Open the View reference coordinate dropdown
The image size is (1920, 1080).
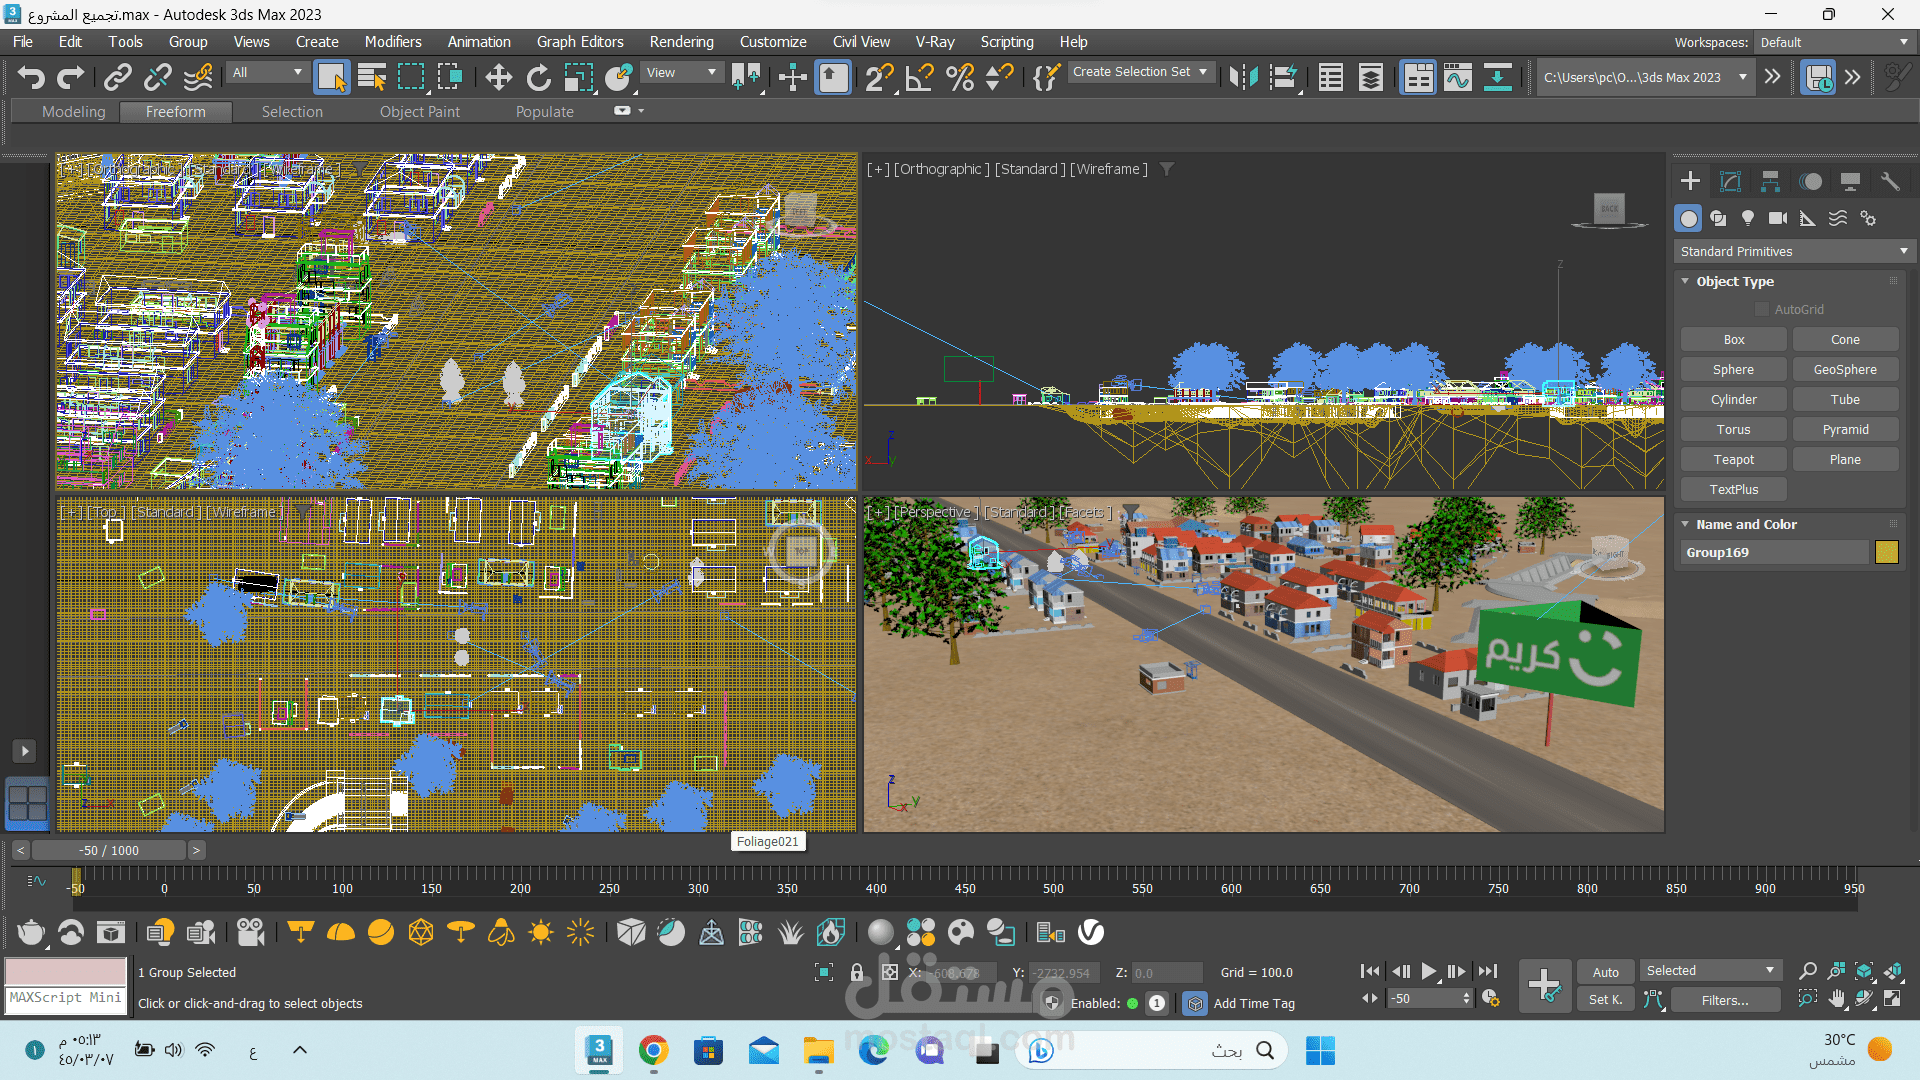681,73
